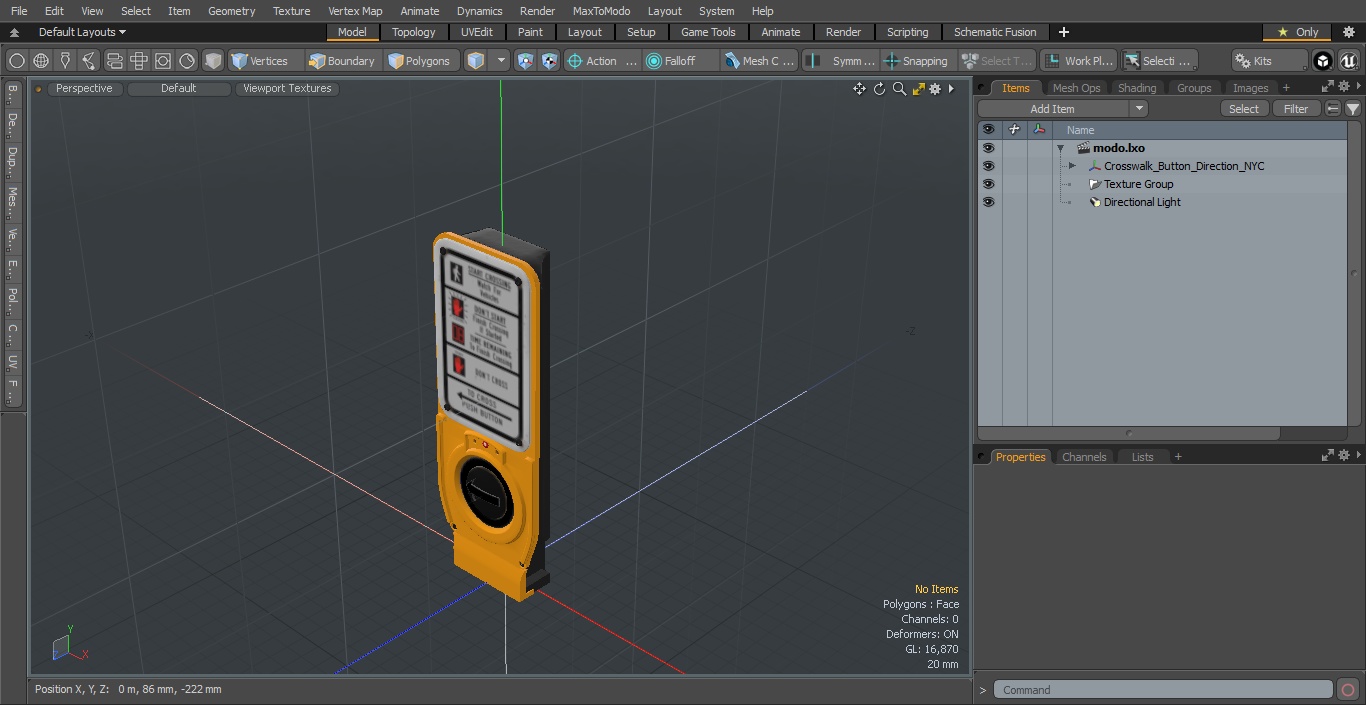Expand the Crosswalk_Button_Direction_NYC tree item
The height and width of the screenshot is (705, 1366).
click(x=1072, y=166)
